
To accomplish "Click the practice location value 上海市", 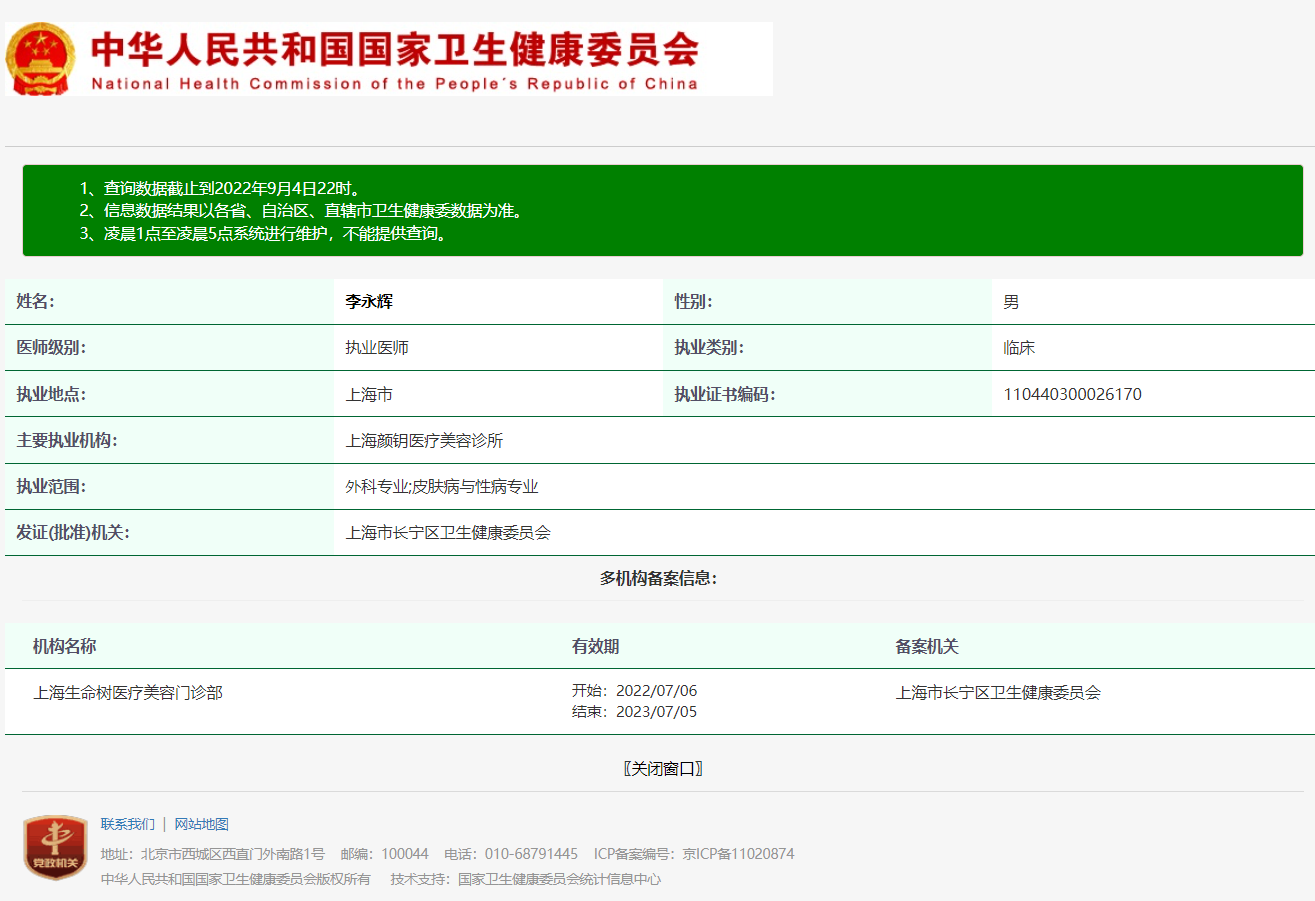I will [369, 394].
